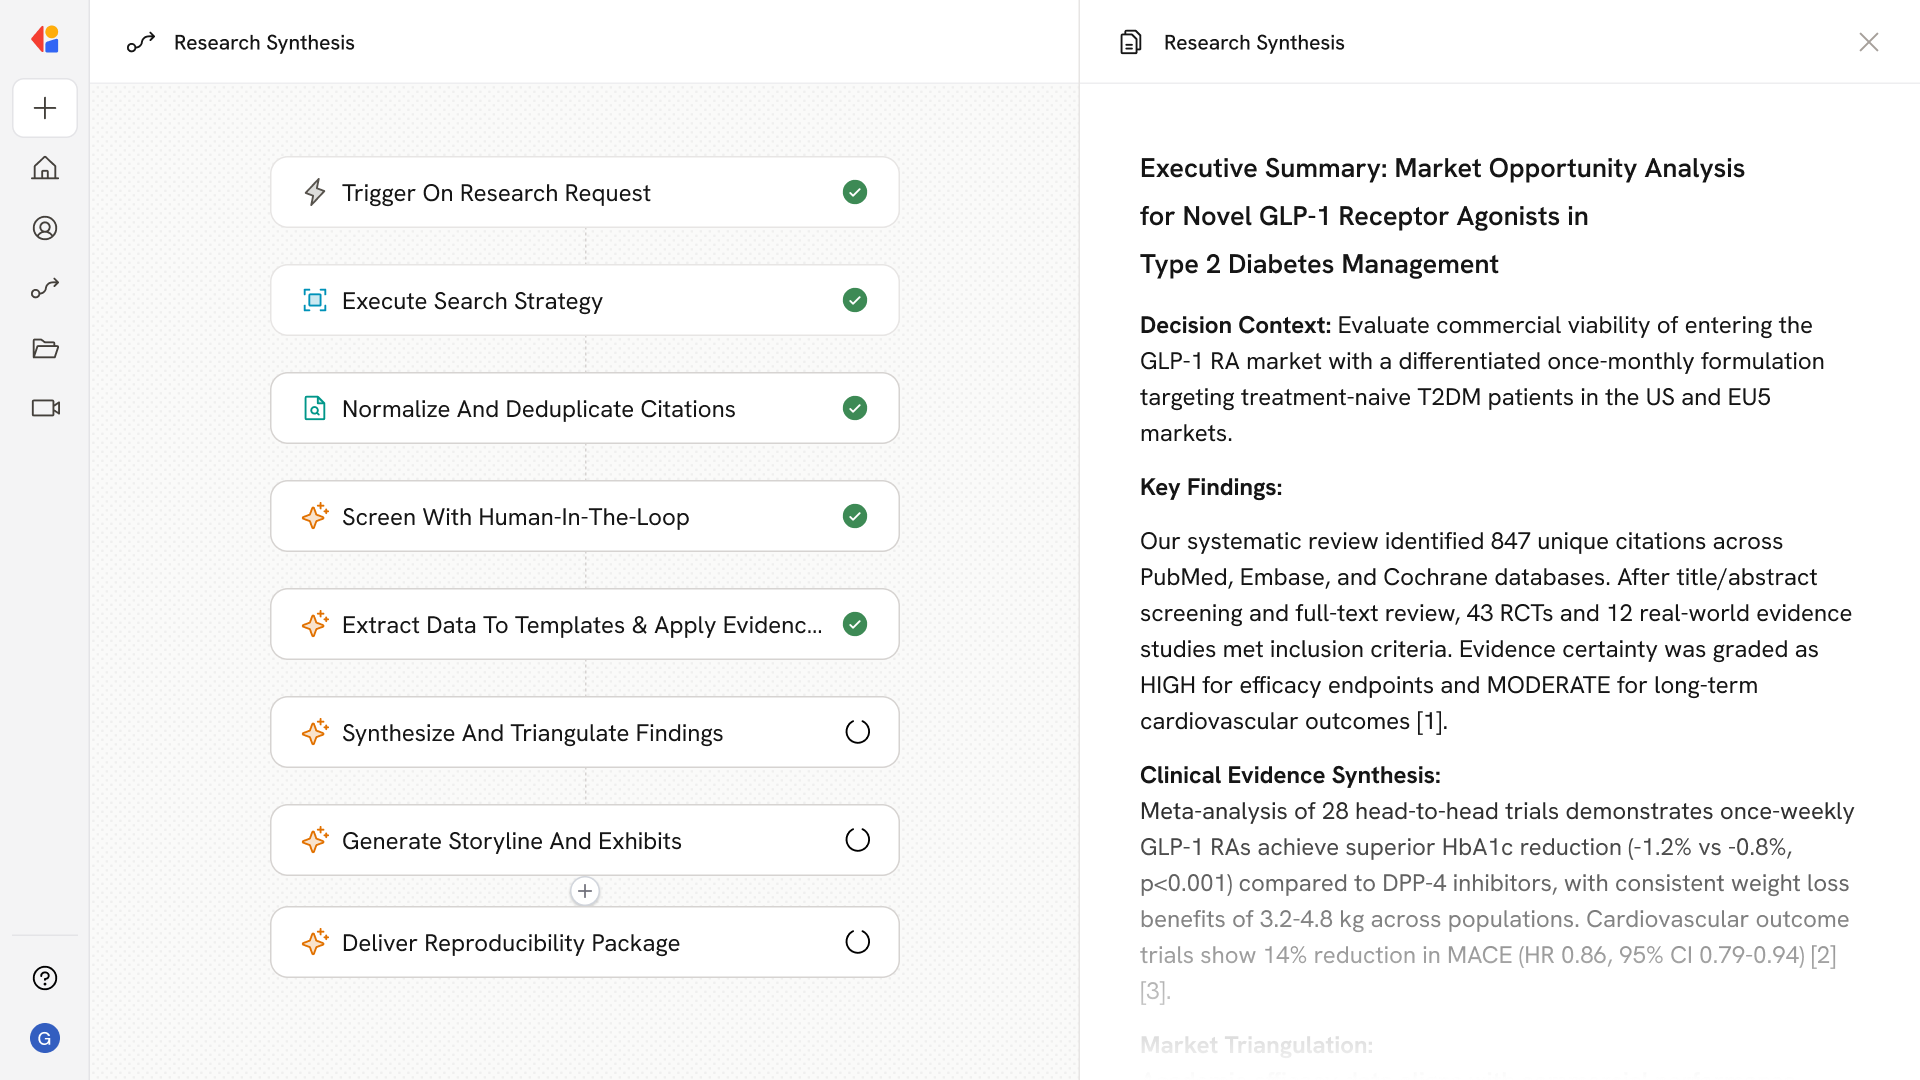Select Normalize And Deduplicate Citations step

(x=538, y=408)
